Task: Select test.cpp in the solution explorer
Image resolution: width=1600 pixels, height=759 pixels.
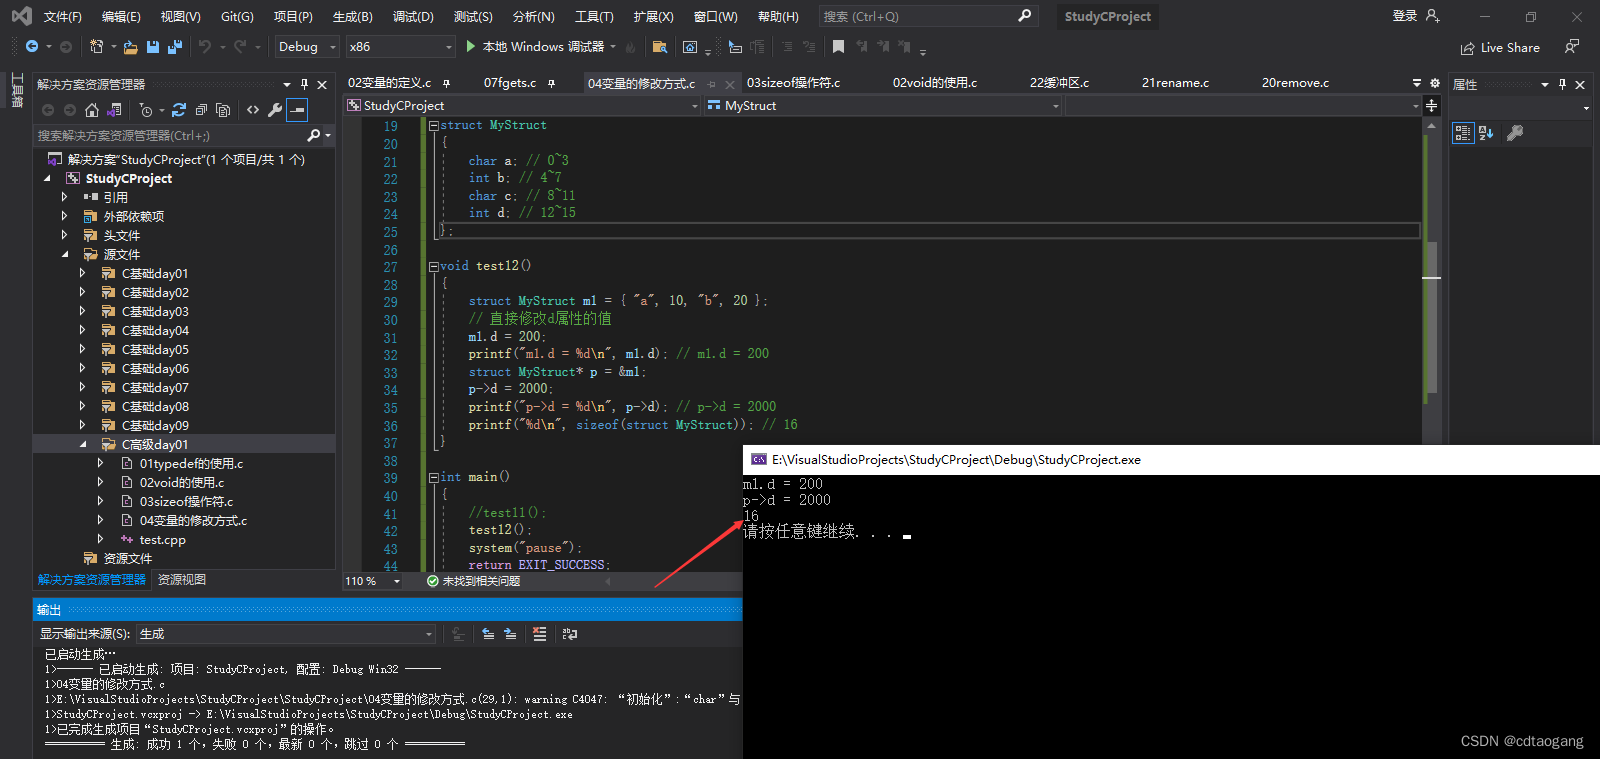Action: pos(162,539)
